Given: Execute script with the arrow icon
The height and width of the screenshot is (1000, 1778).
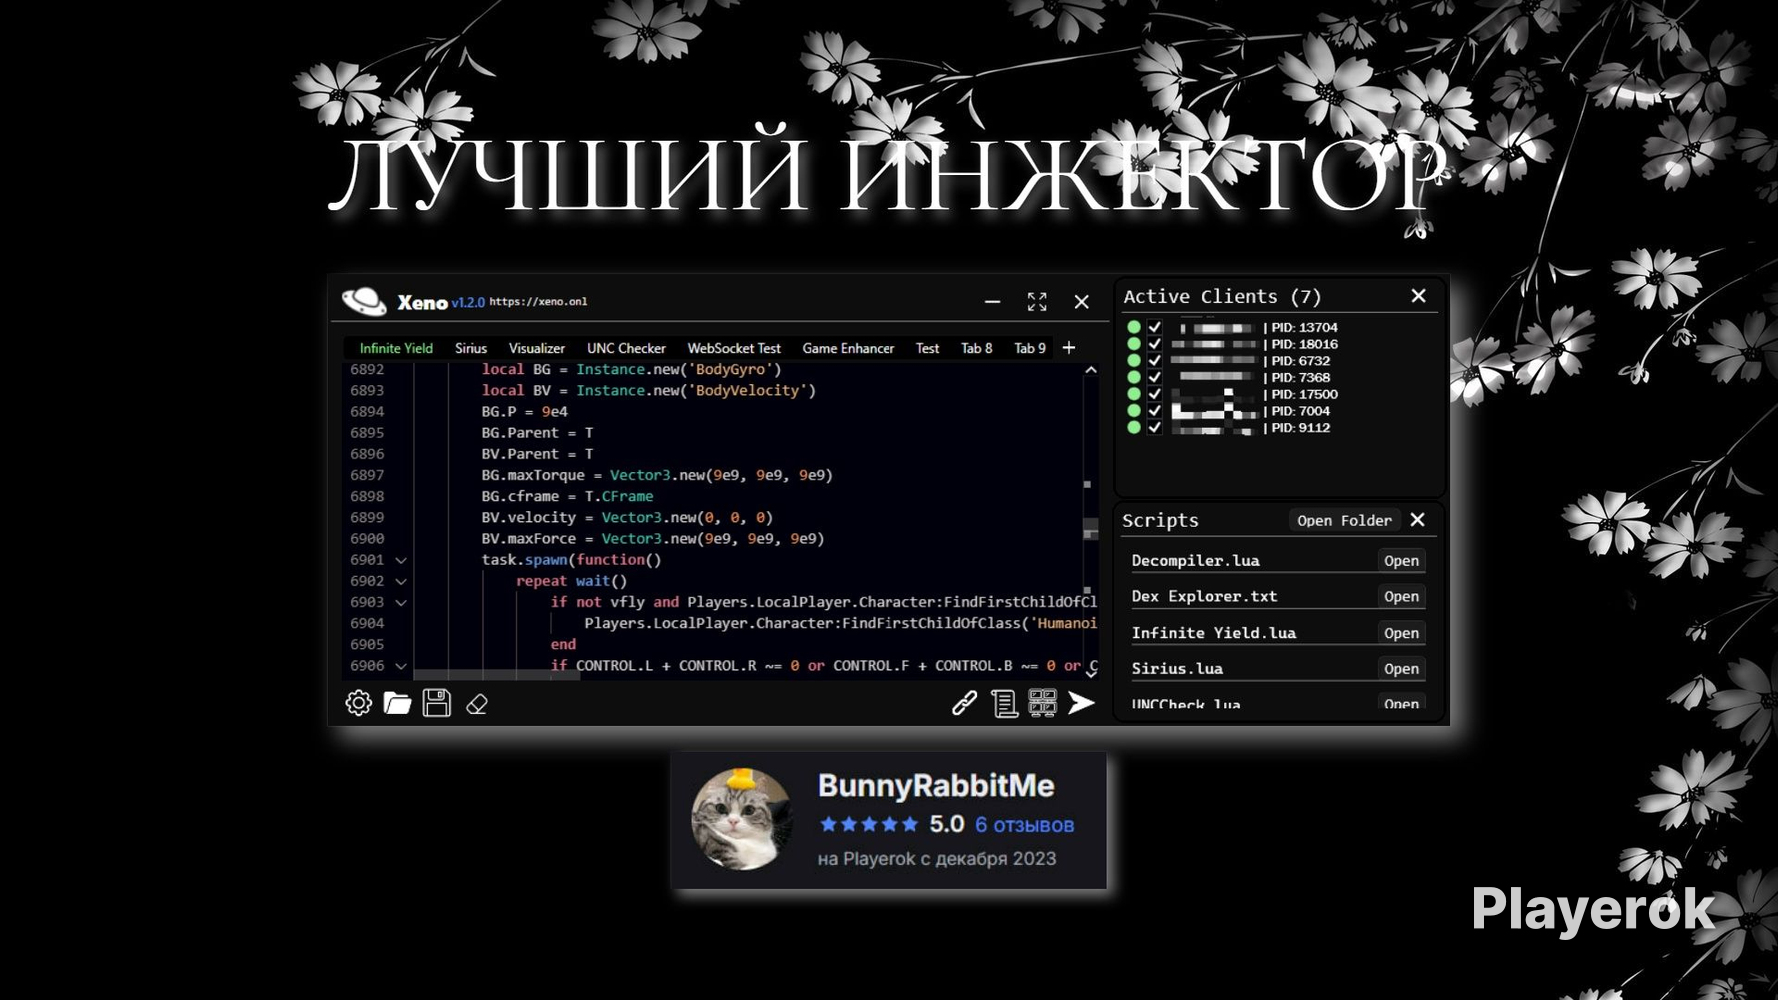Looking at the screenshot, I should coord(1081,703).
